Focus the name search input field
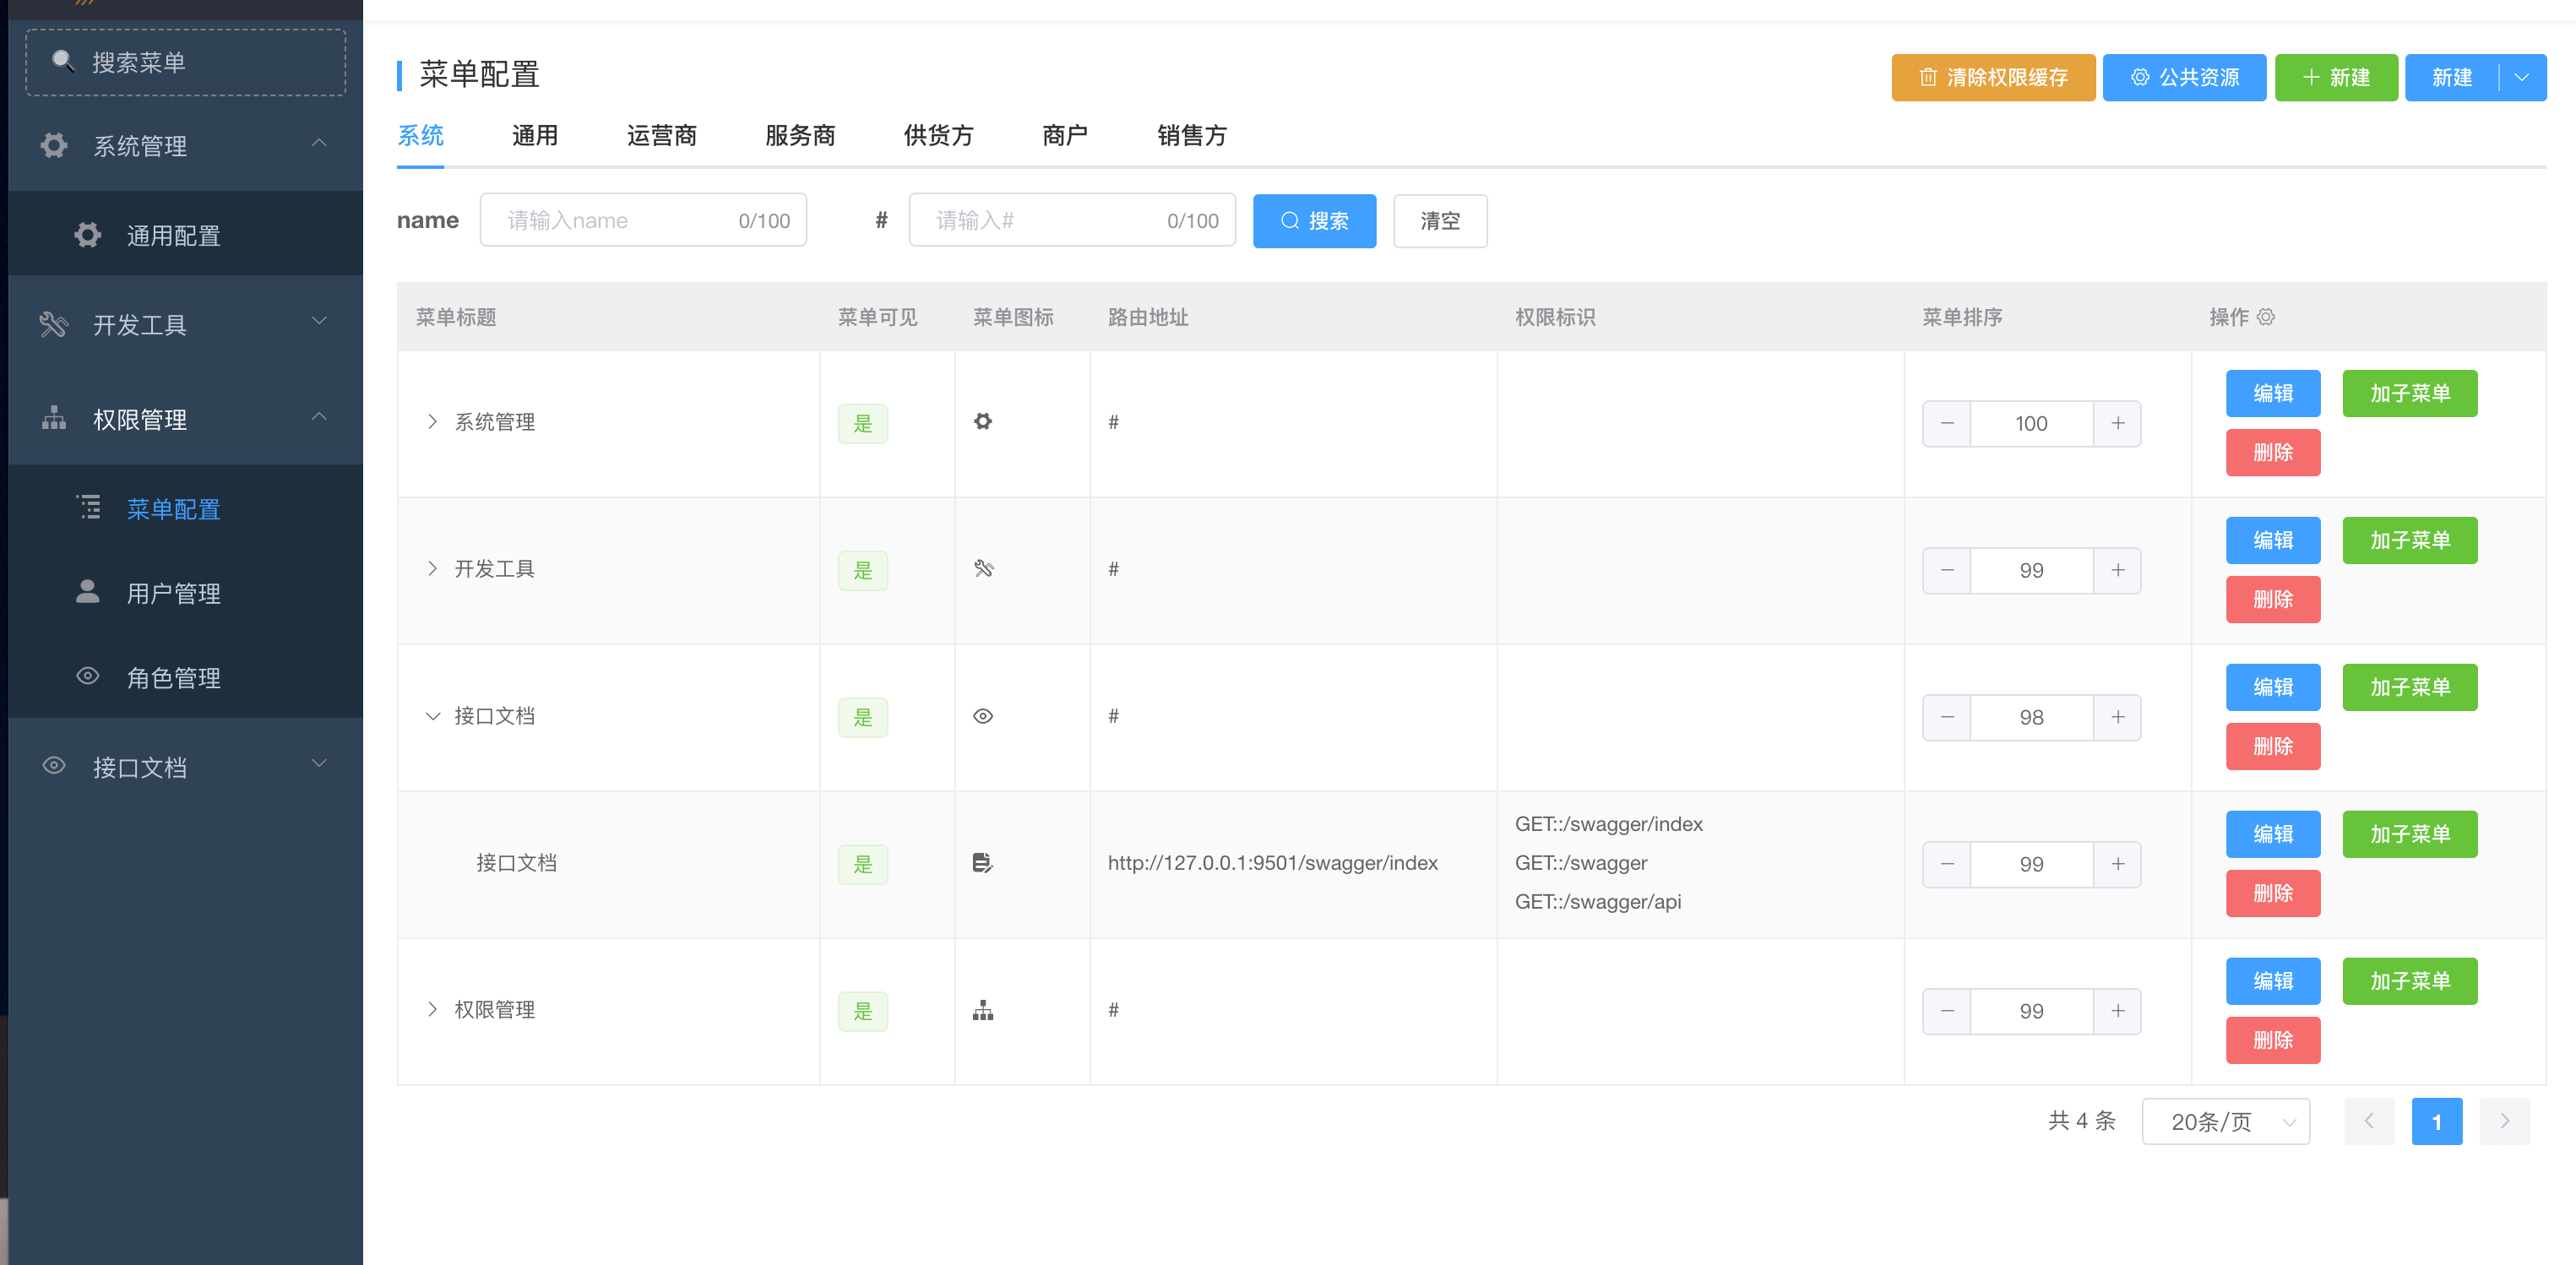2576x1265 pixels. click(x=620, y=221)
